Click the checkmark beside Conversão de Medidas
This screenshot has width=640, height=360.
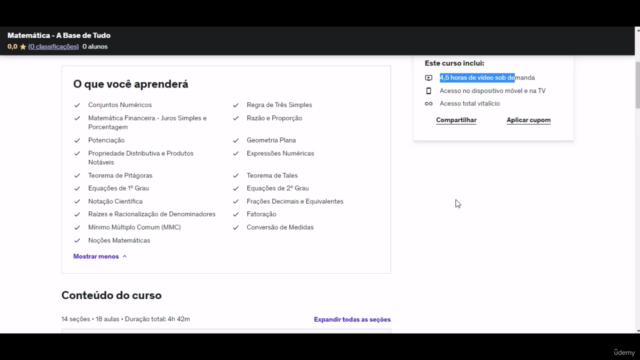(x=236, y=228)
